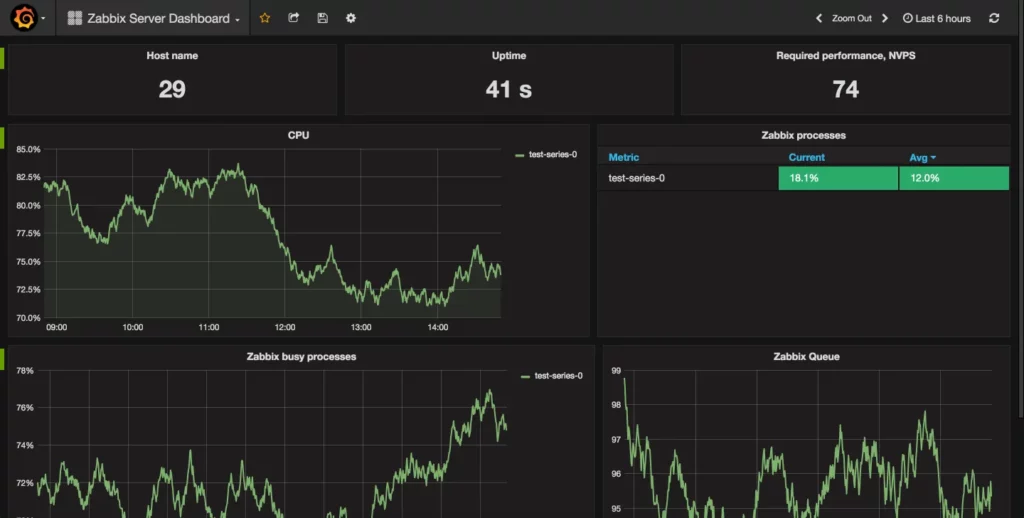The height and width of the screenshot is (518, 1024).
Task: Click the 85.0% label on CPU graph axis
Action: (28, 150)
